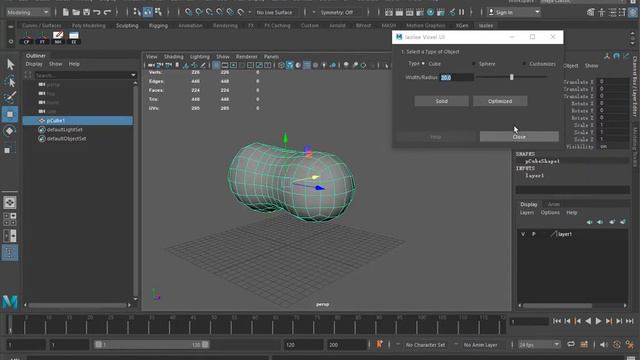Open the Sign In dropdown

(514, 12)
